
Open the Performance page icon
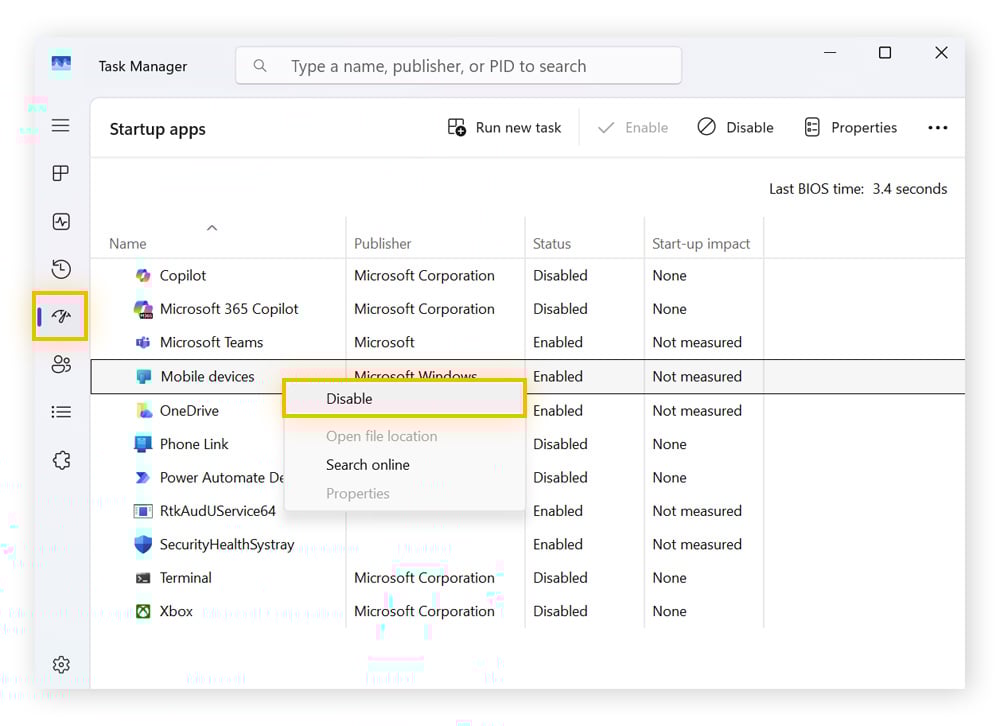tap(61, 222)
